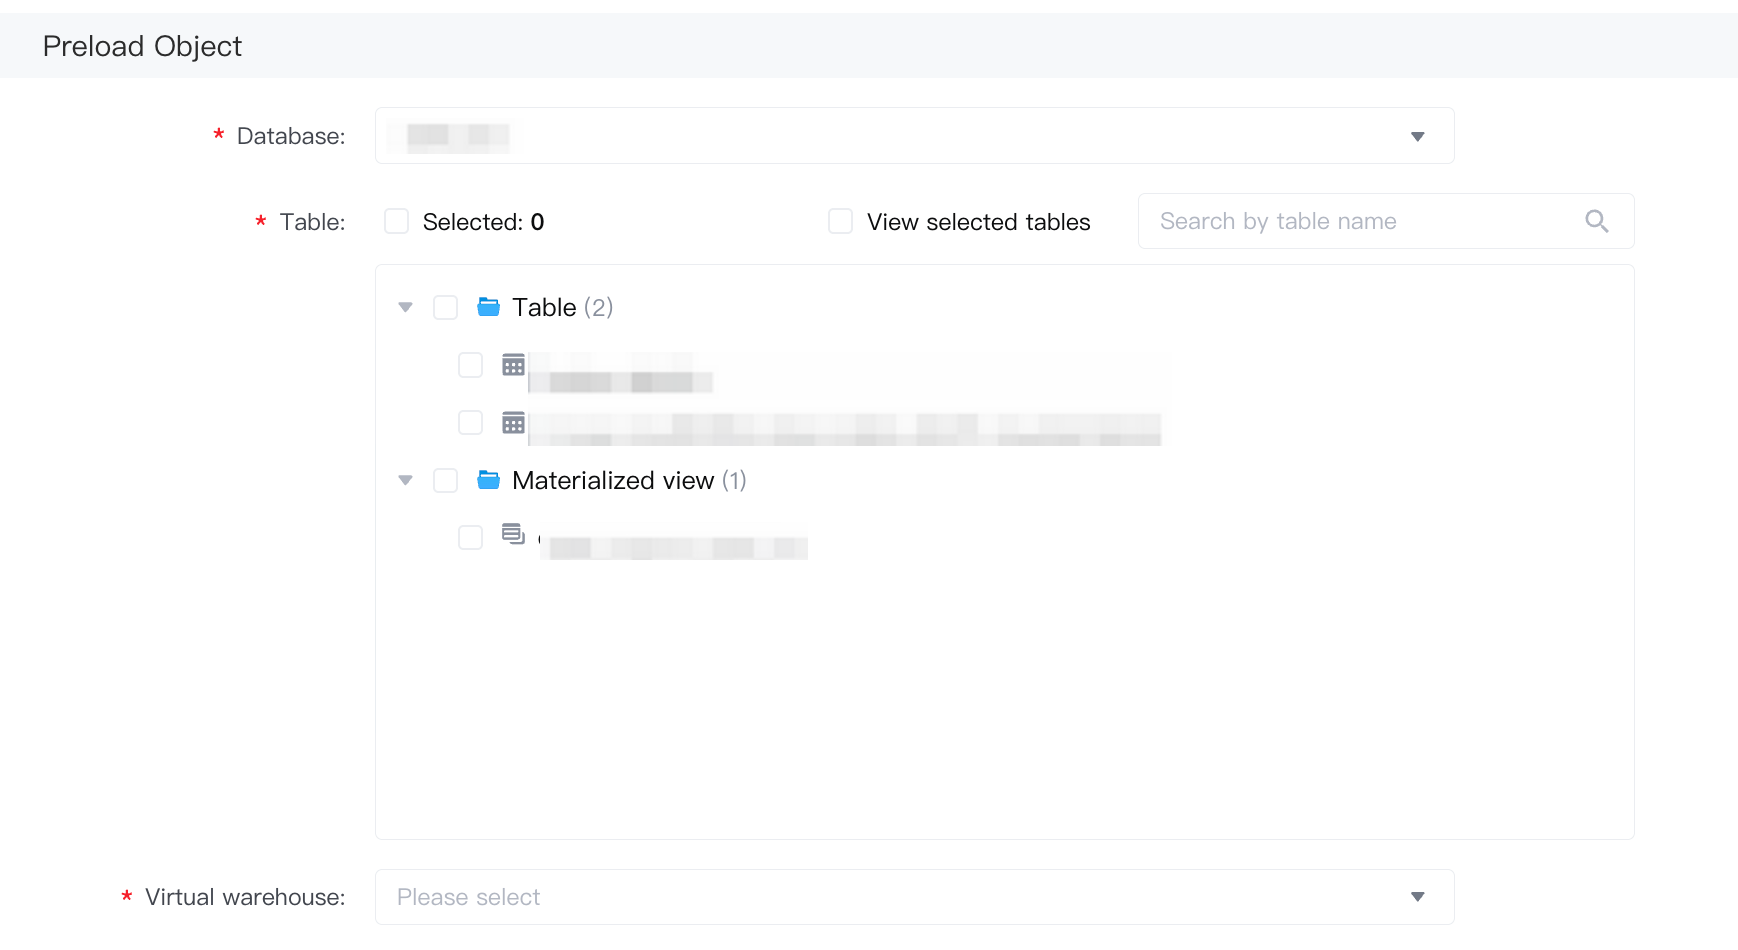This screenshot has width=1738, height=950.
Task: Tick the second table row checkbox
Action: 470,423
